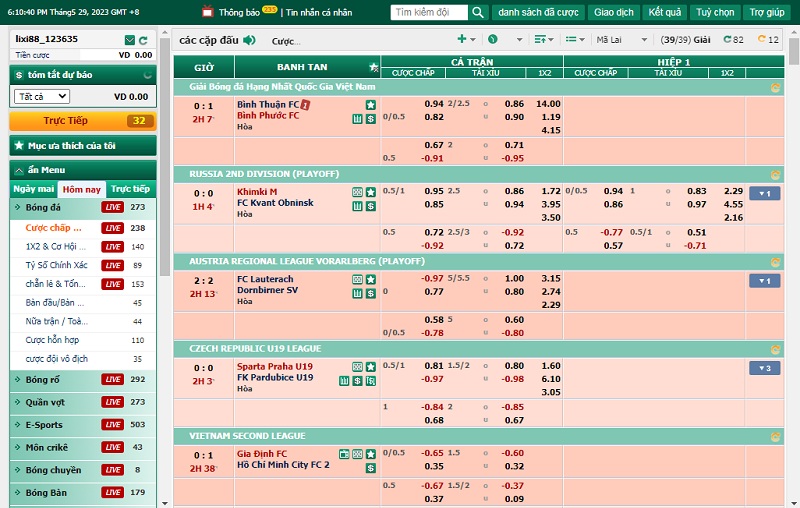The width and height of the screenshot is (800, 508).
Task: Click the Thông báo TV icon
Action: pos(207,11)
